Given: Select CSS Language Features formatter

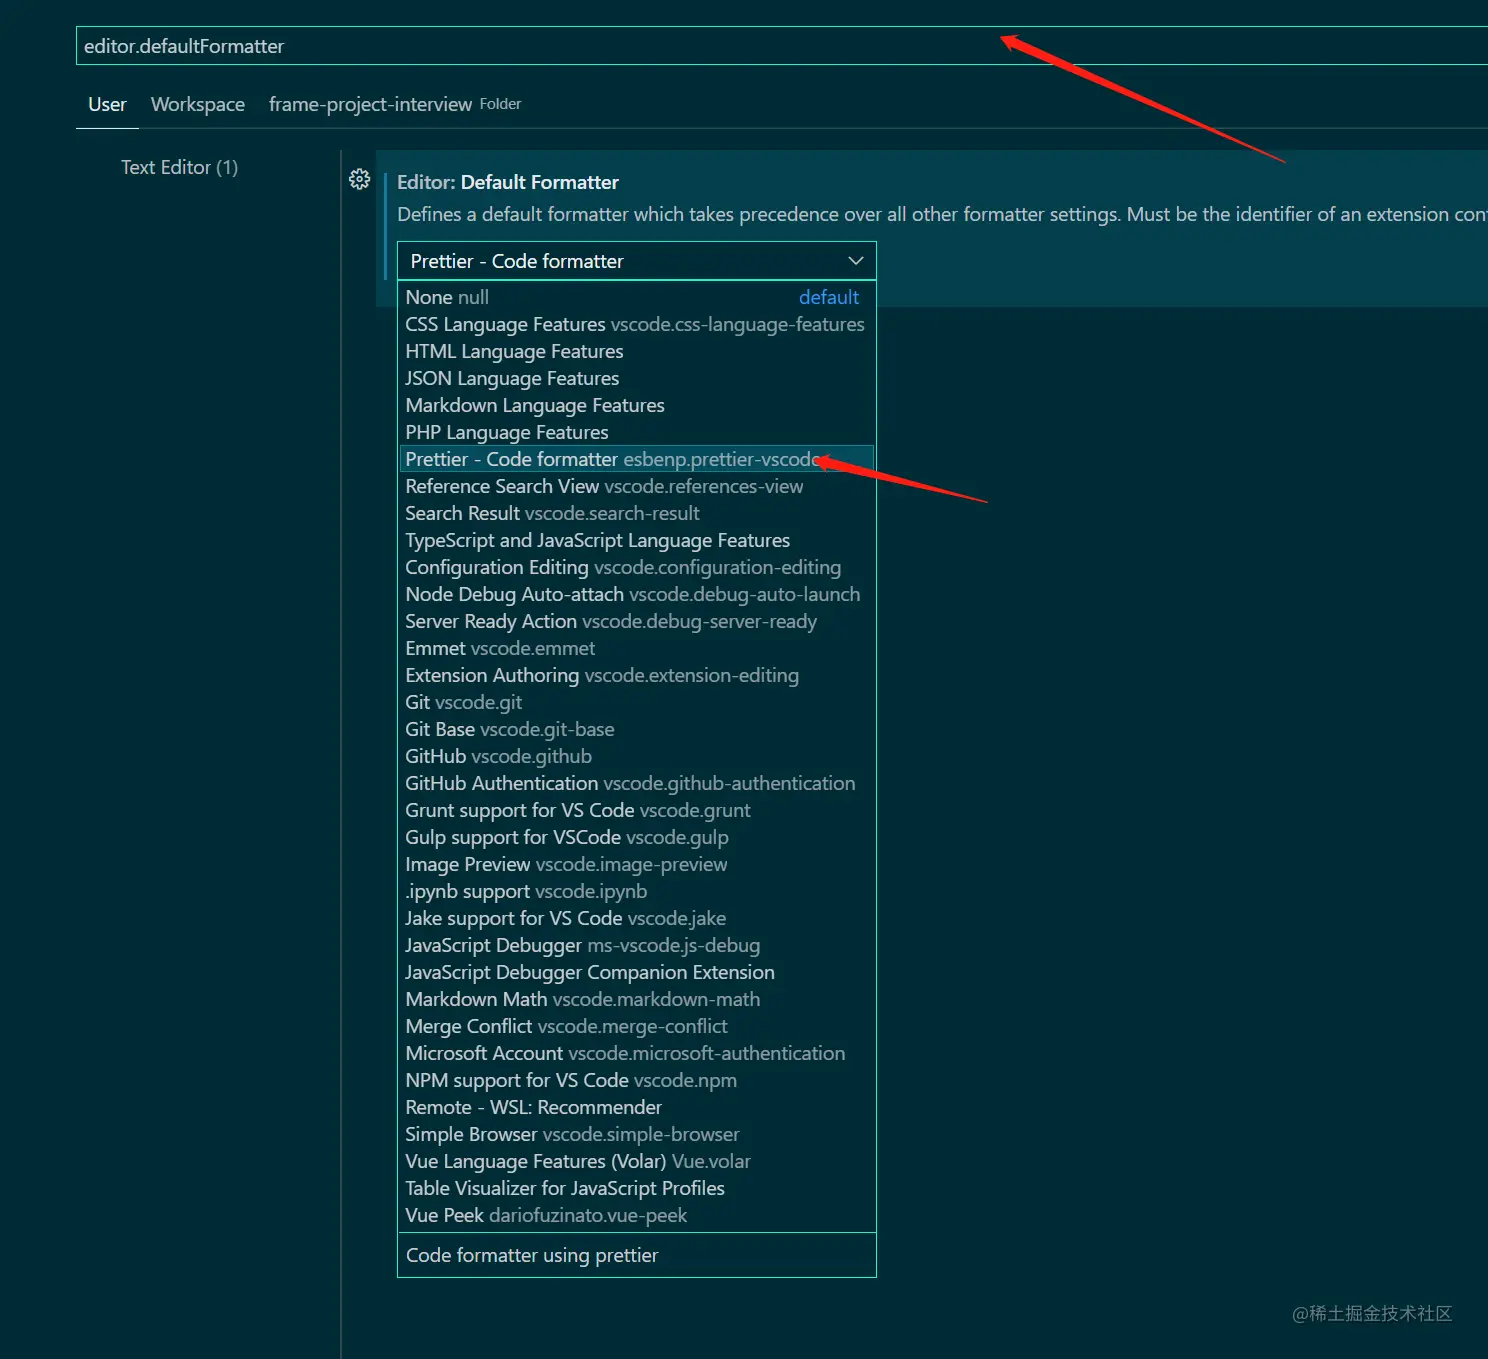Looking at the screenshot, I should [x=636, y=324].
